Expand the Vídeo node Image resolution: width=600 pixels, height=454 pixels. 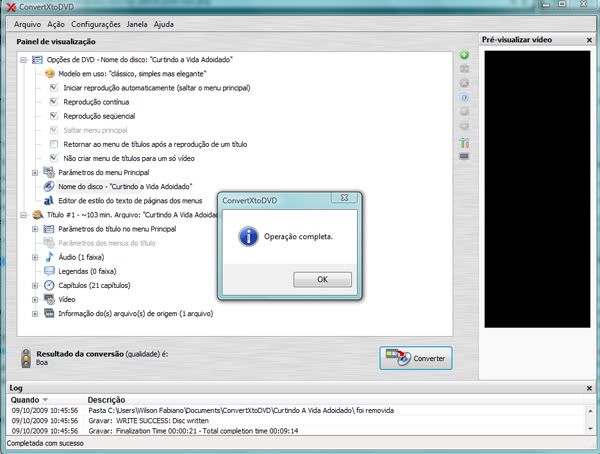click(35, 299)
